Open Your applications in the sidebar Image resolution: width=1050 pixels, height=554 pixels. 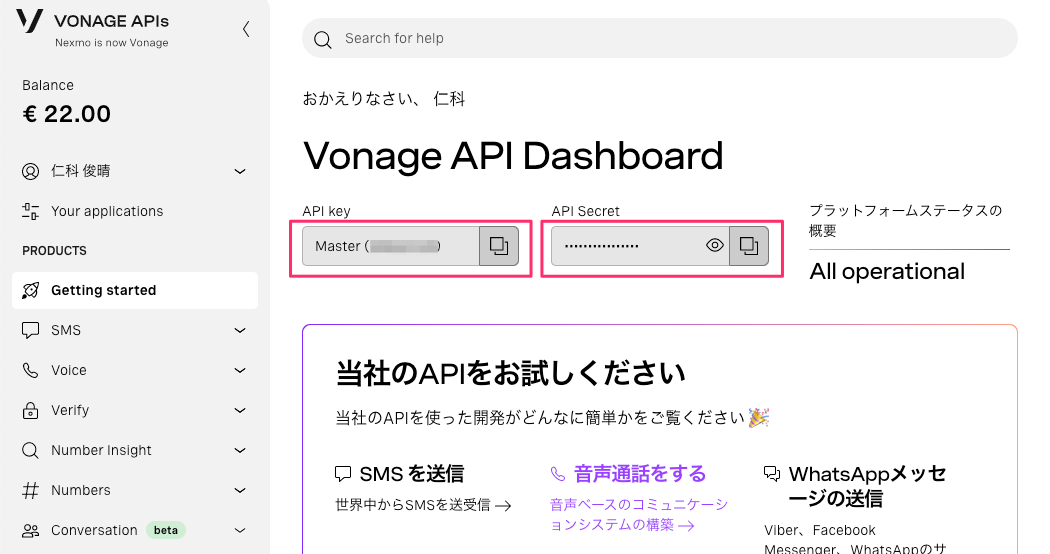135,212
